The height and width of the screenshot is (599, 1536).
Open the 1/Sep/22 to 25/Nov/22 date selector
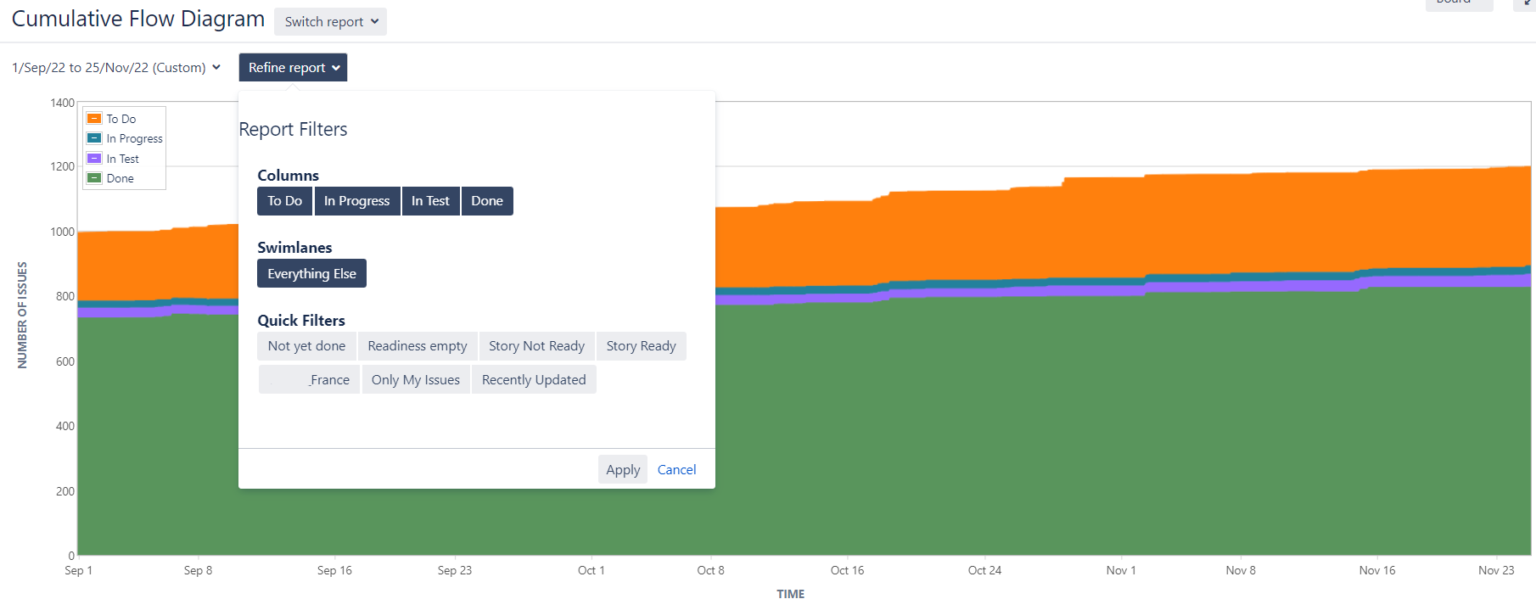click(115, 67)
